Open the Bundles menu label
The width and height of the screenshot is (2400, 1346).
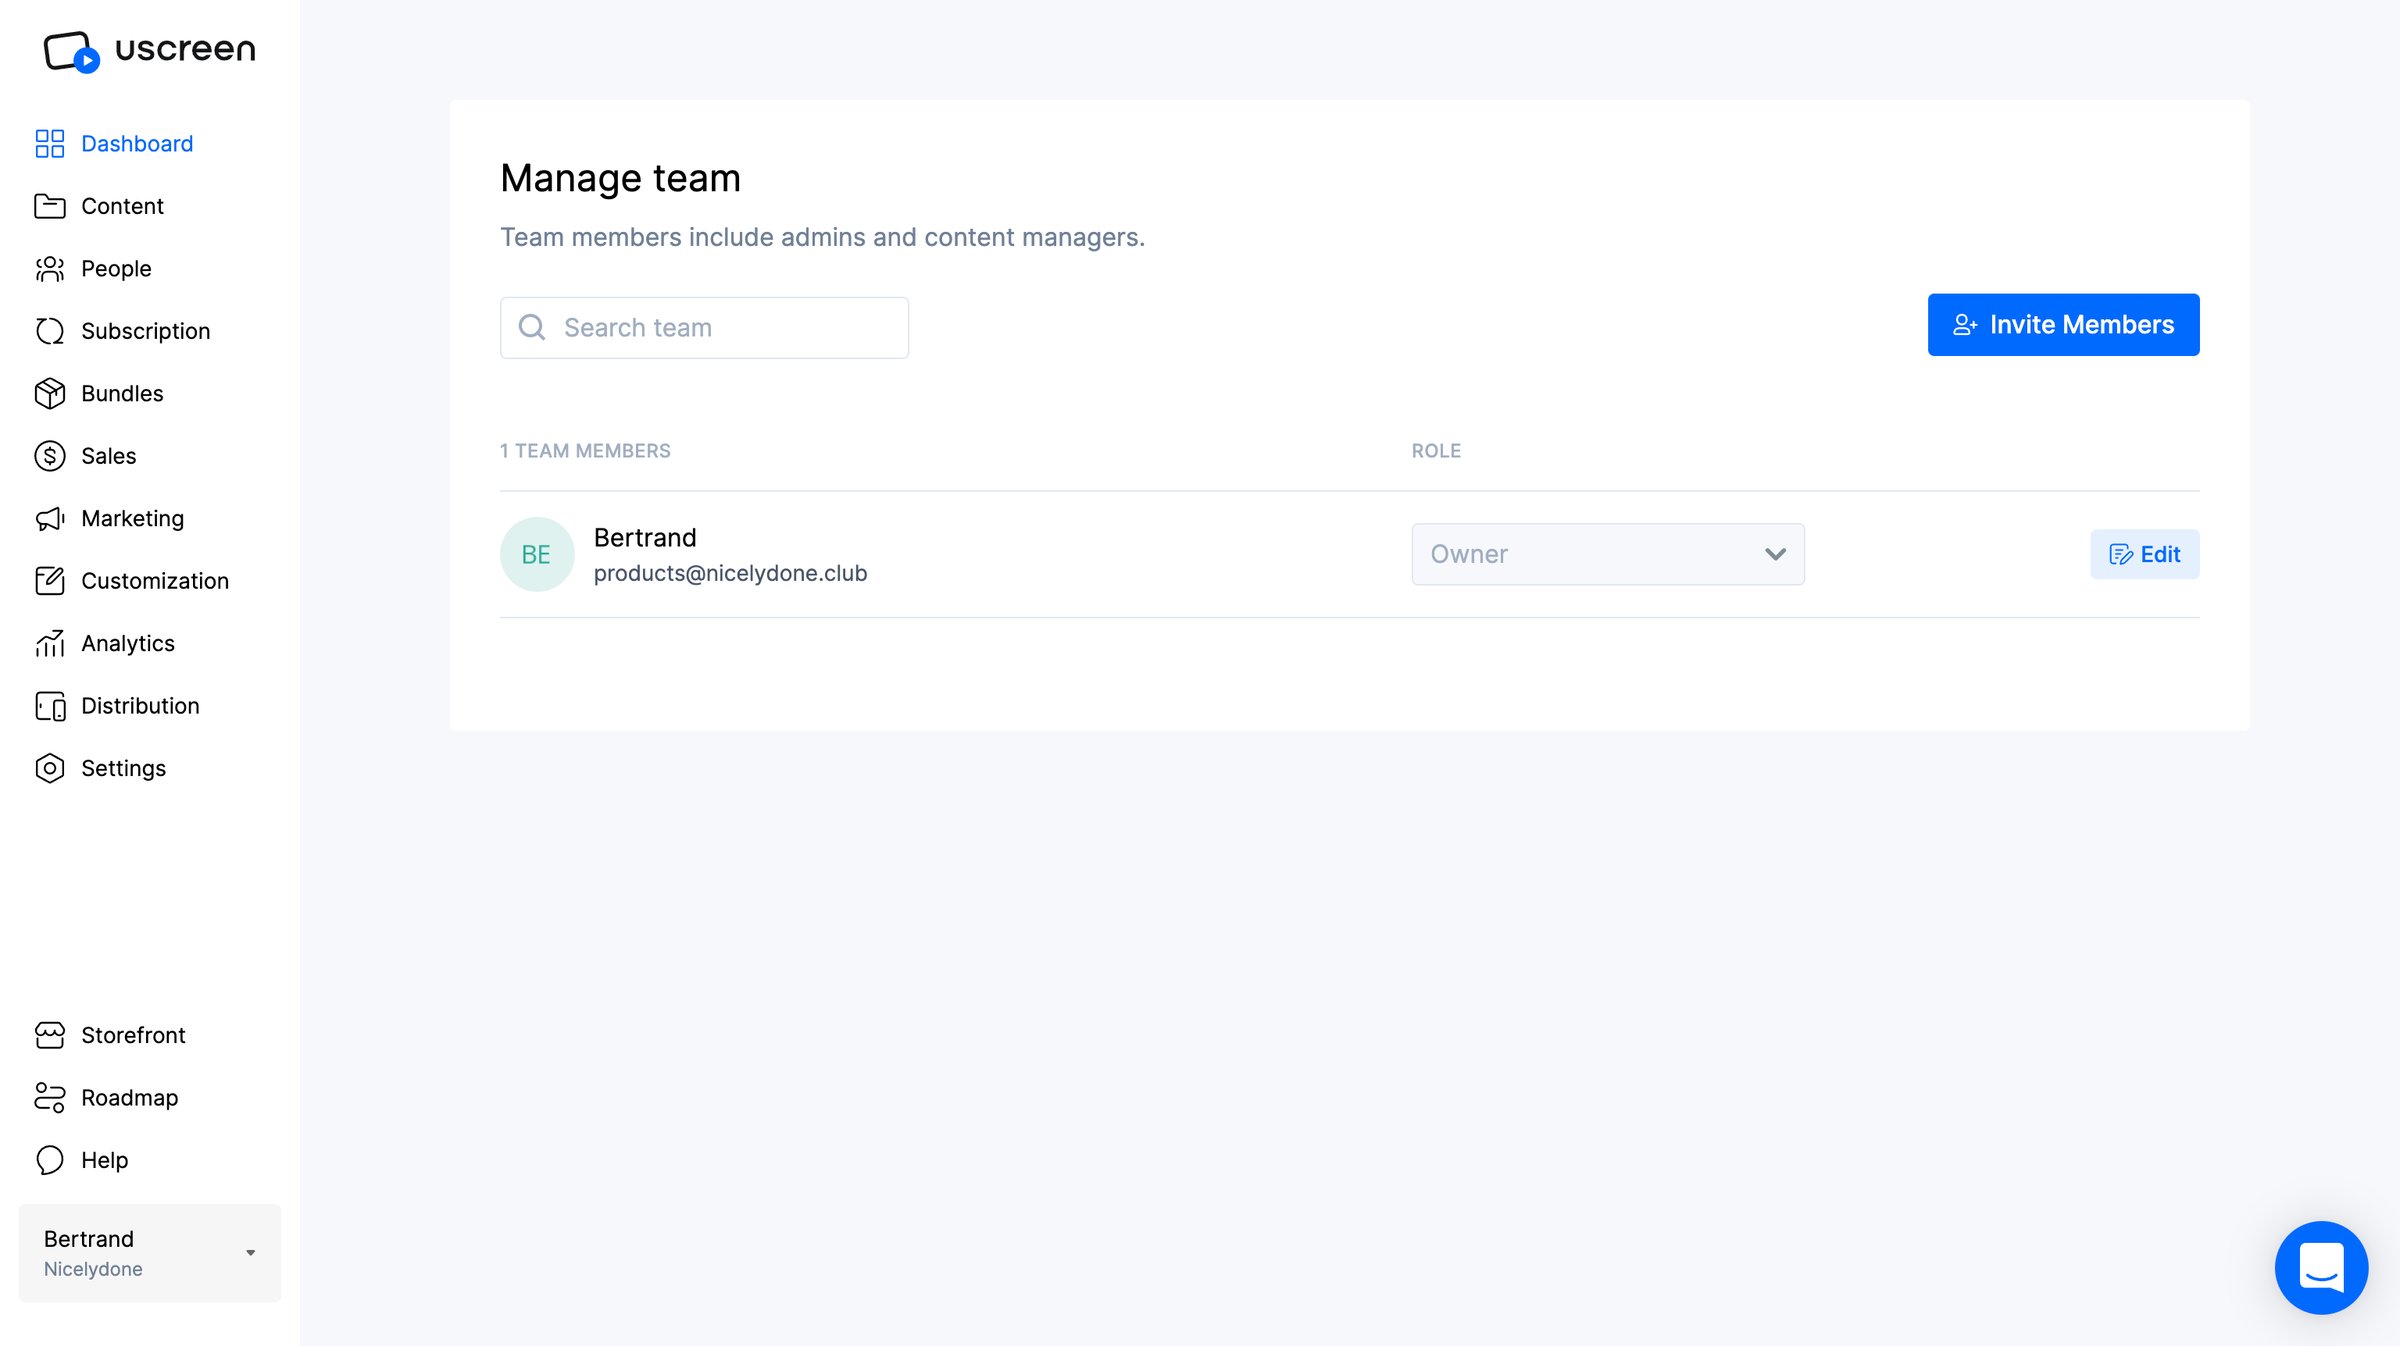(122, 394)
